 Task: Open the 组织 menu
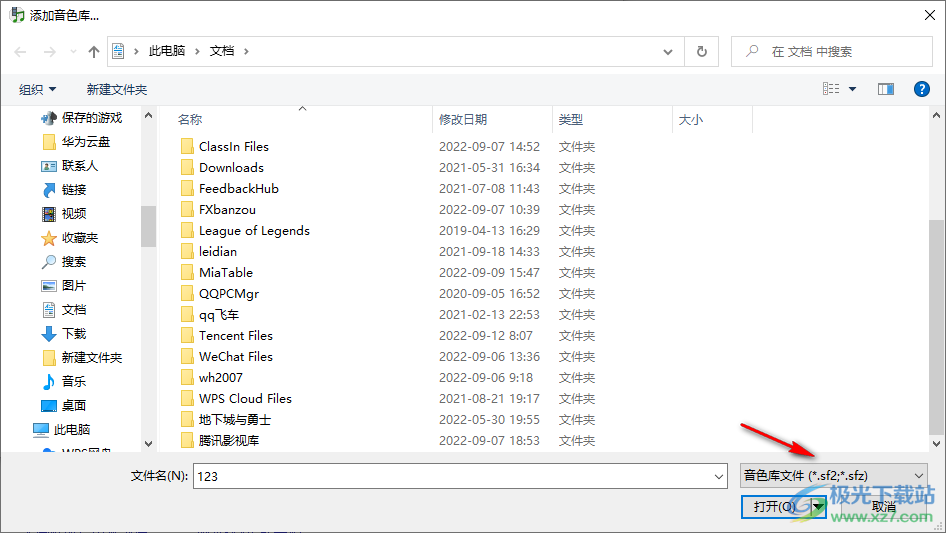(x=37, y=89)
